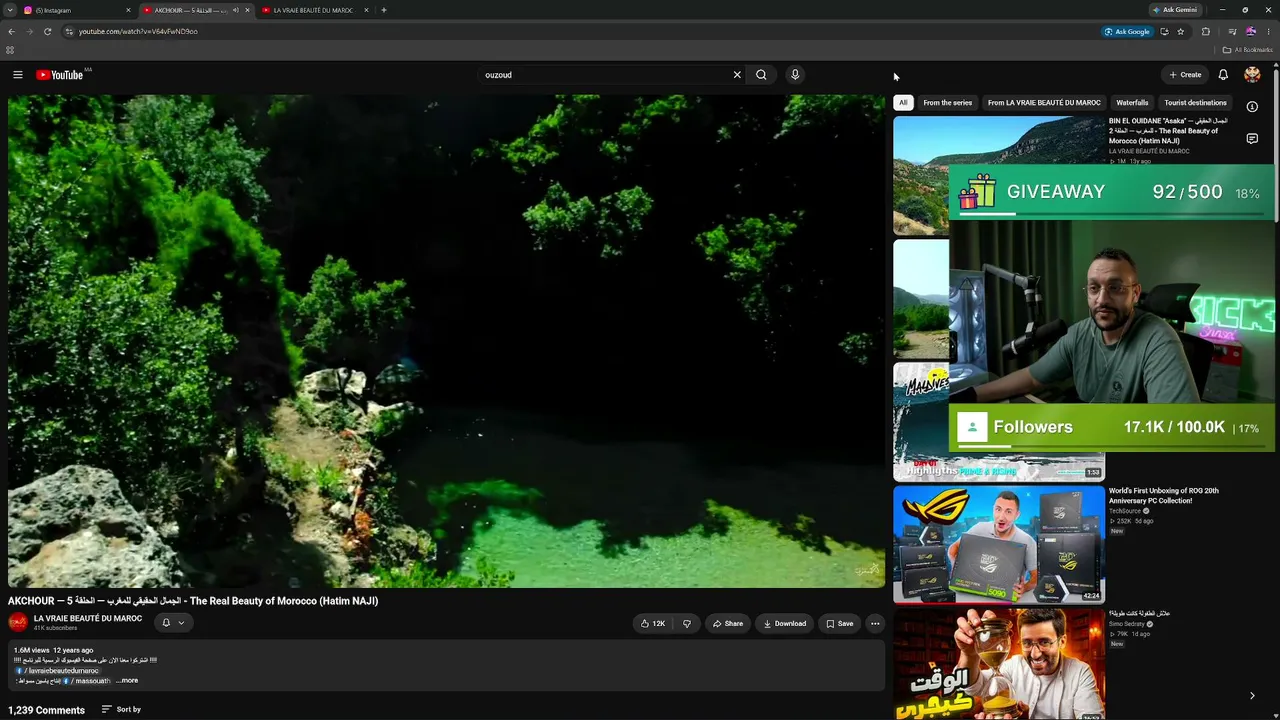Open World's First Unboxing of ROG video title
This screenshot has width=1280, height=720.
(1164, 496)
